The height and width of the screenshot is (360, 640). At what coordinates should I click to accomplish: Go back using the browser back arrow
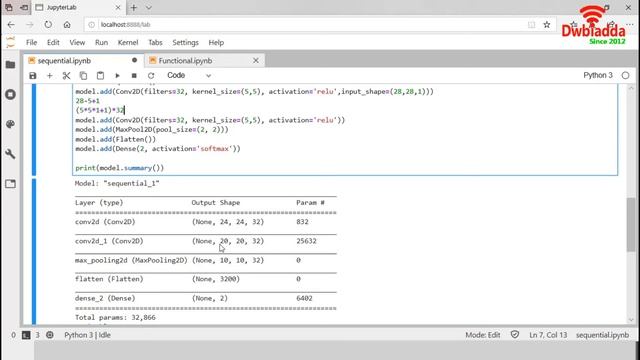pyautogui.click(x=11, y=24)
